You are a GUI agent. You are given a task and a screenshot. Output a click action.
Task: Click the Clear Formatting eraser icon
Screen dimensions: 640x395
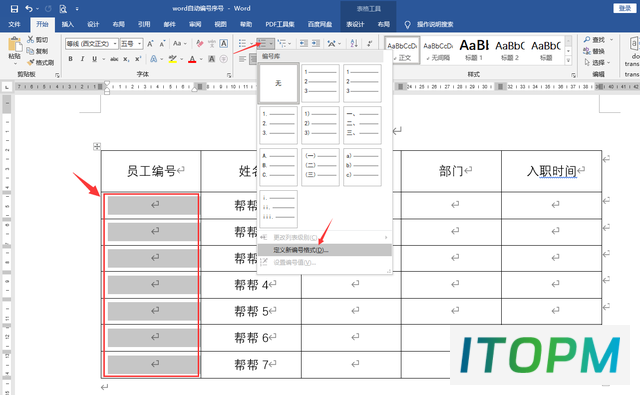coord(200,43)
